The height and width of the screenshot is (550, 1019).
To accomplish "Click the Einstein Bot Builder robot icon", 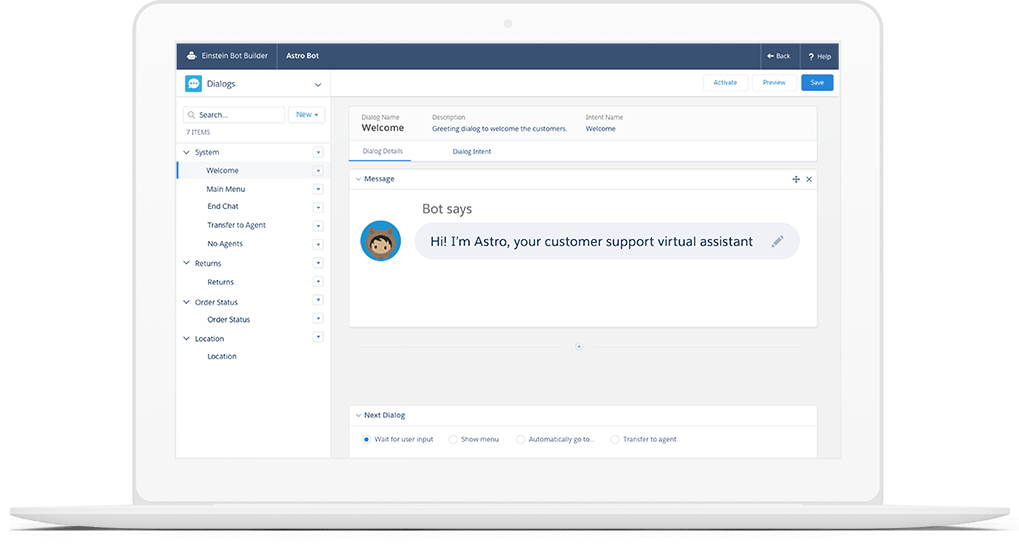I will tap(191, 56).
